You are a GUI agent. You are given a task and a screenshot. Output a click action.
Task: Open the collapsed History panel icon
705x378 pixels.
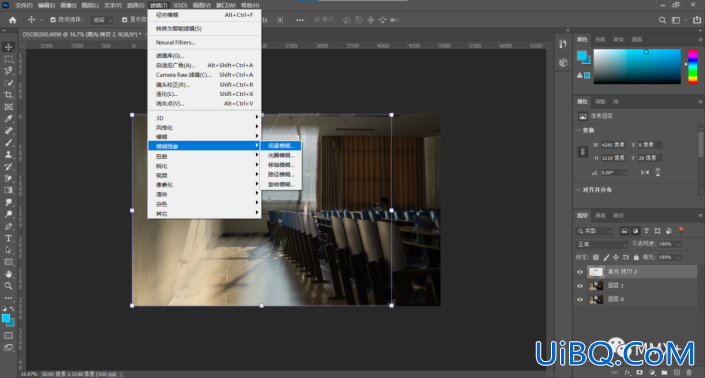563,44
